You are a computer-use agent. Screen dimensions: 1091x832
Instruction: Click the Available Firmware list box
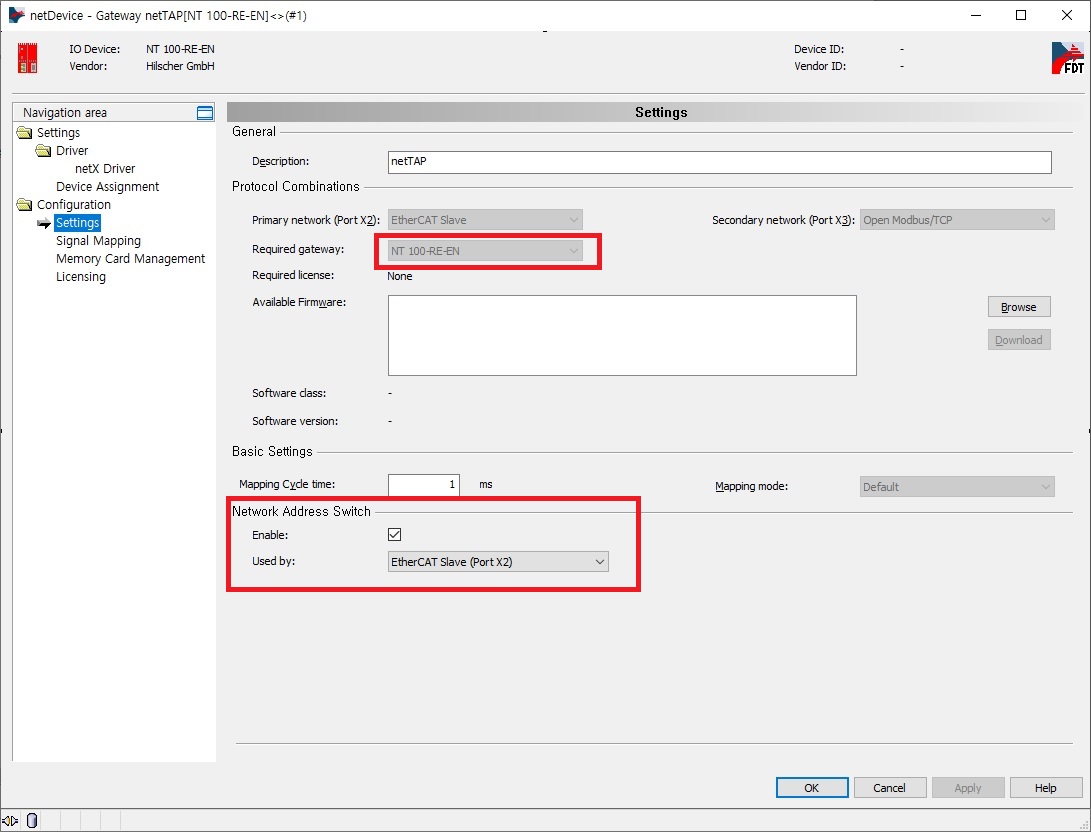tap(622, 335)
